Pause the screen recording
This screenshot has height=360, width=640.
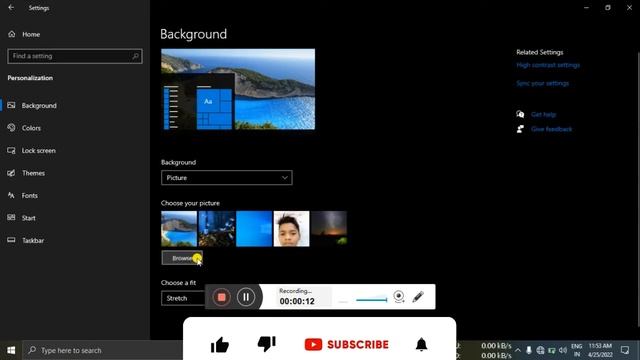coord(246,297)
